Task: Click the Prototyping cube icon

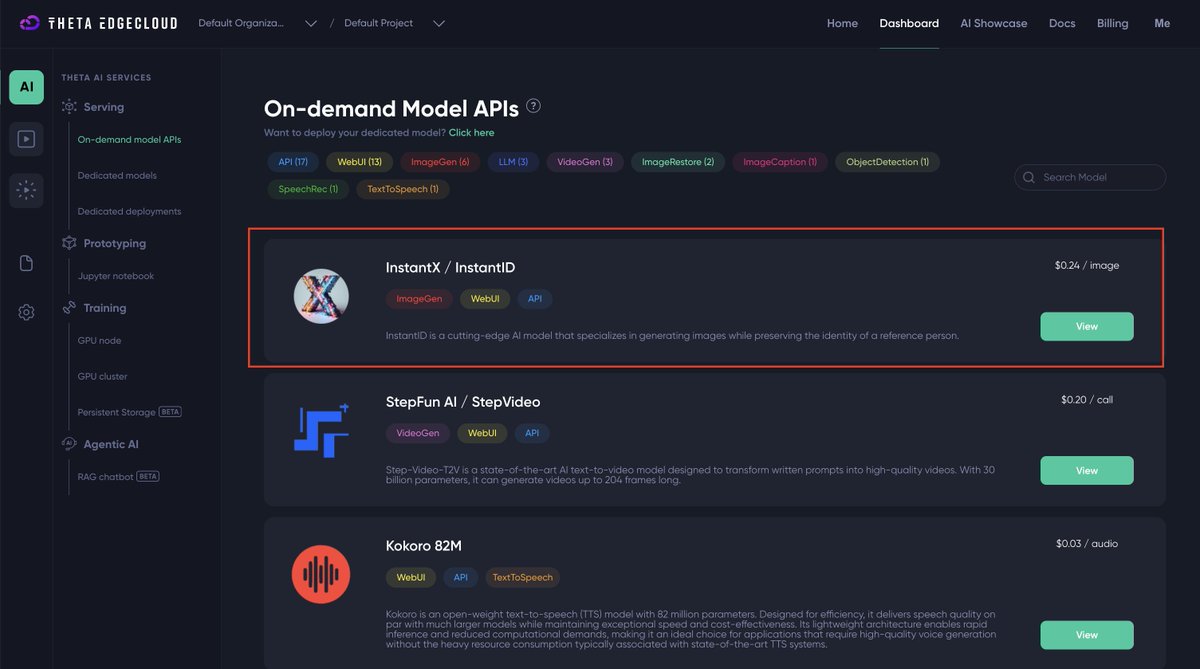Action: (x=69, y=243)
